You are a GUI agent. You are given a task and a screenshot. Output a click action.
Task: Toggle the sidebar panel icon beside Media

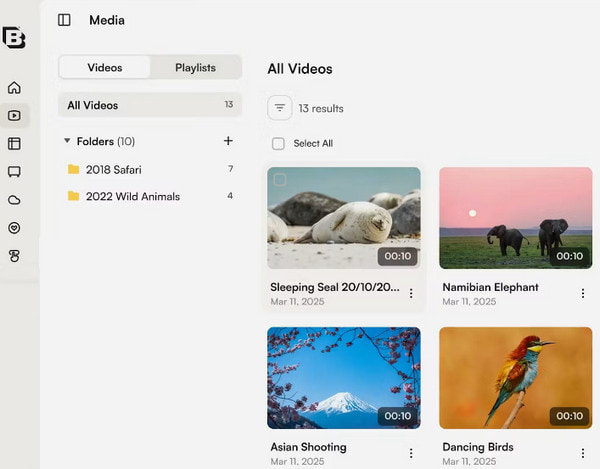(x=64, y=20)
